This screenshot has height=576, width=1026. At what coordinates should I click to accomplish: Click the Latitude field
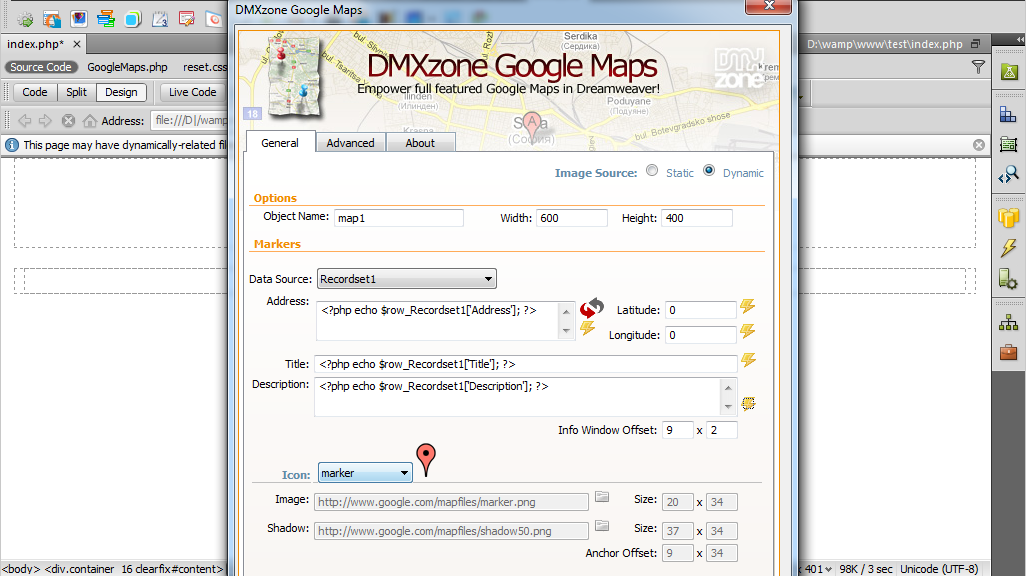point(701,310)
